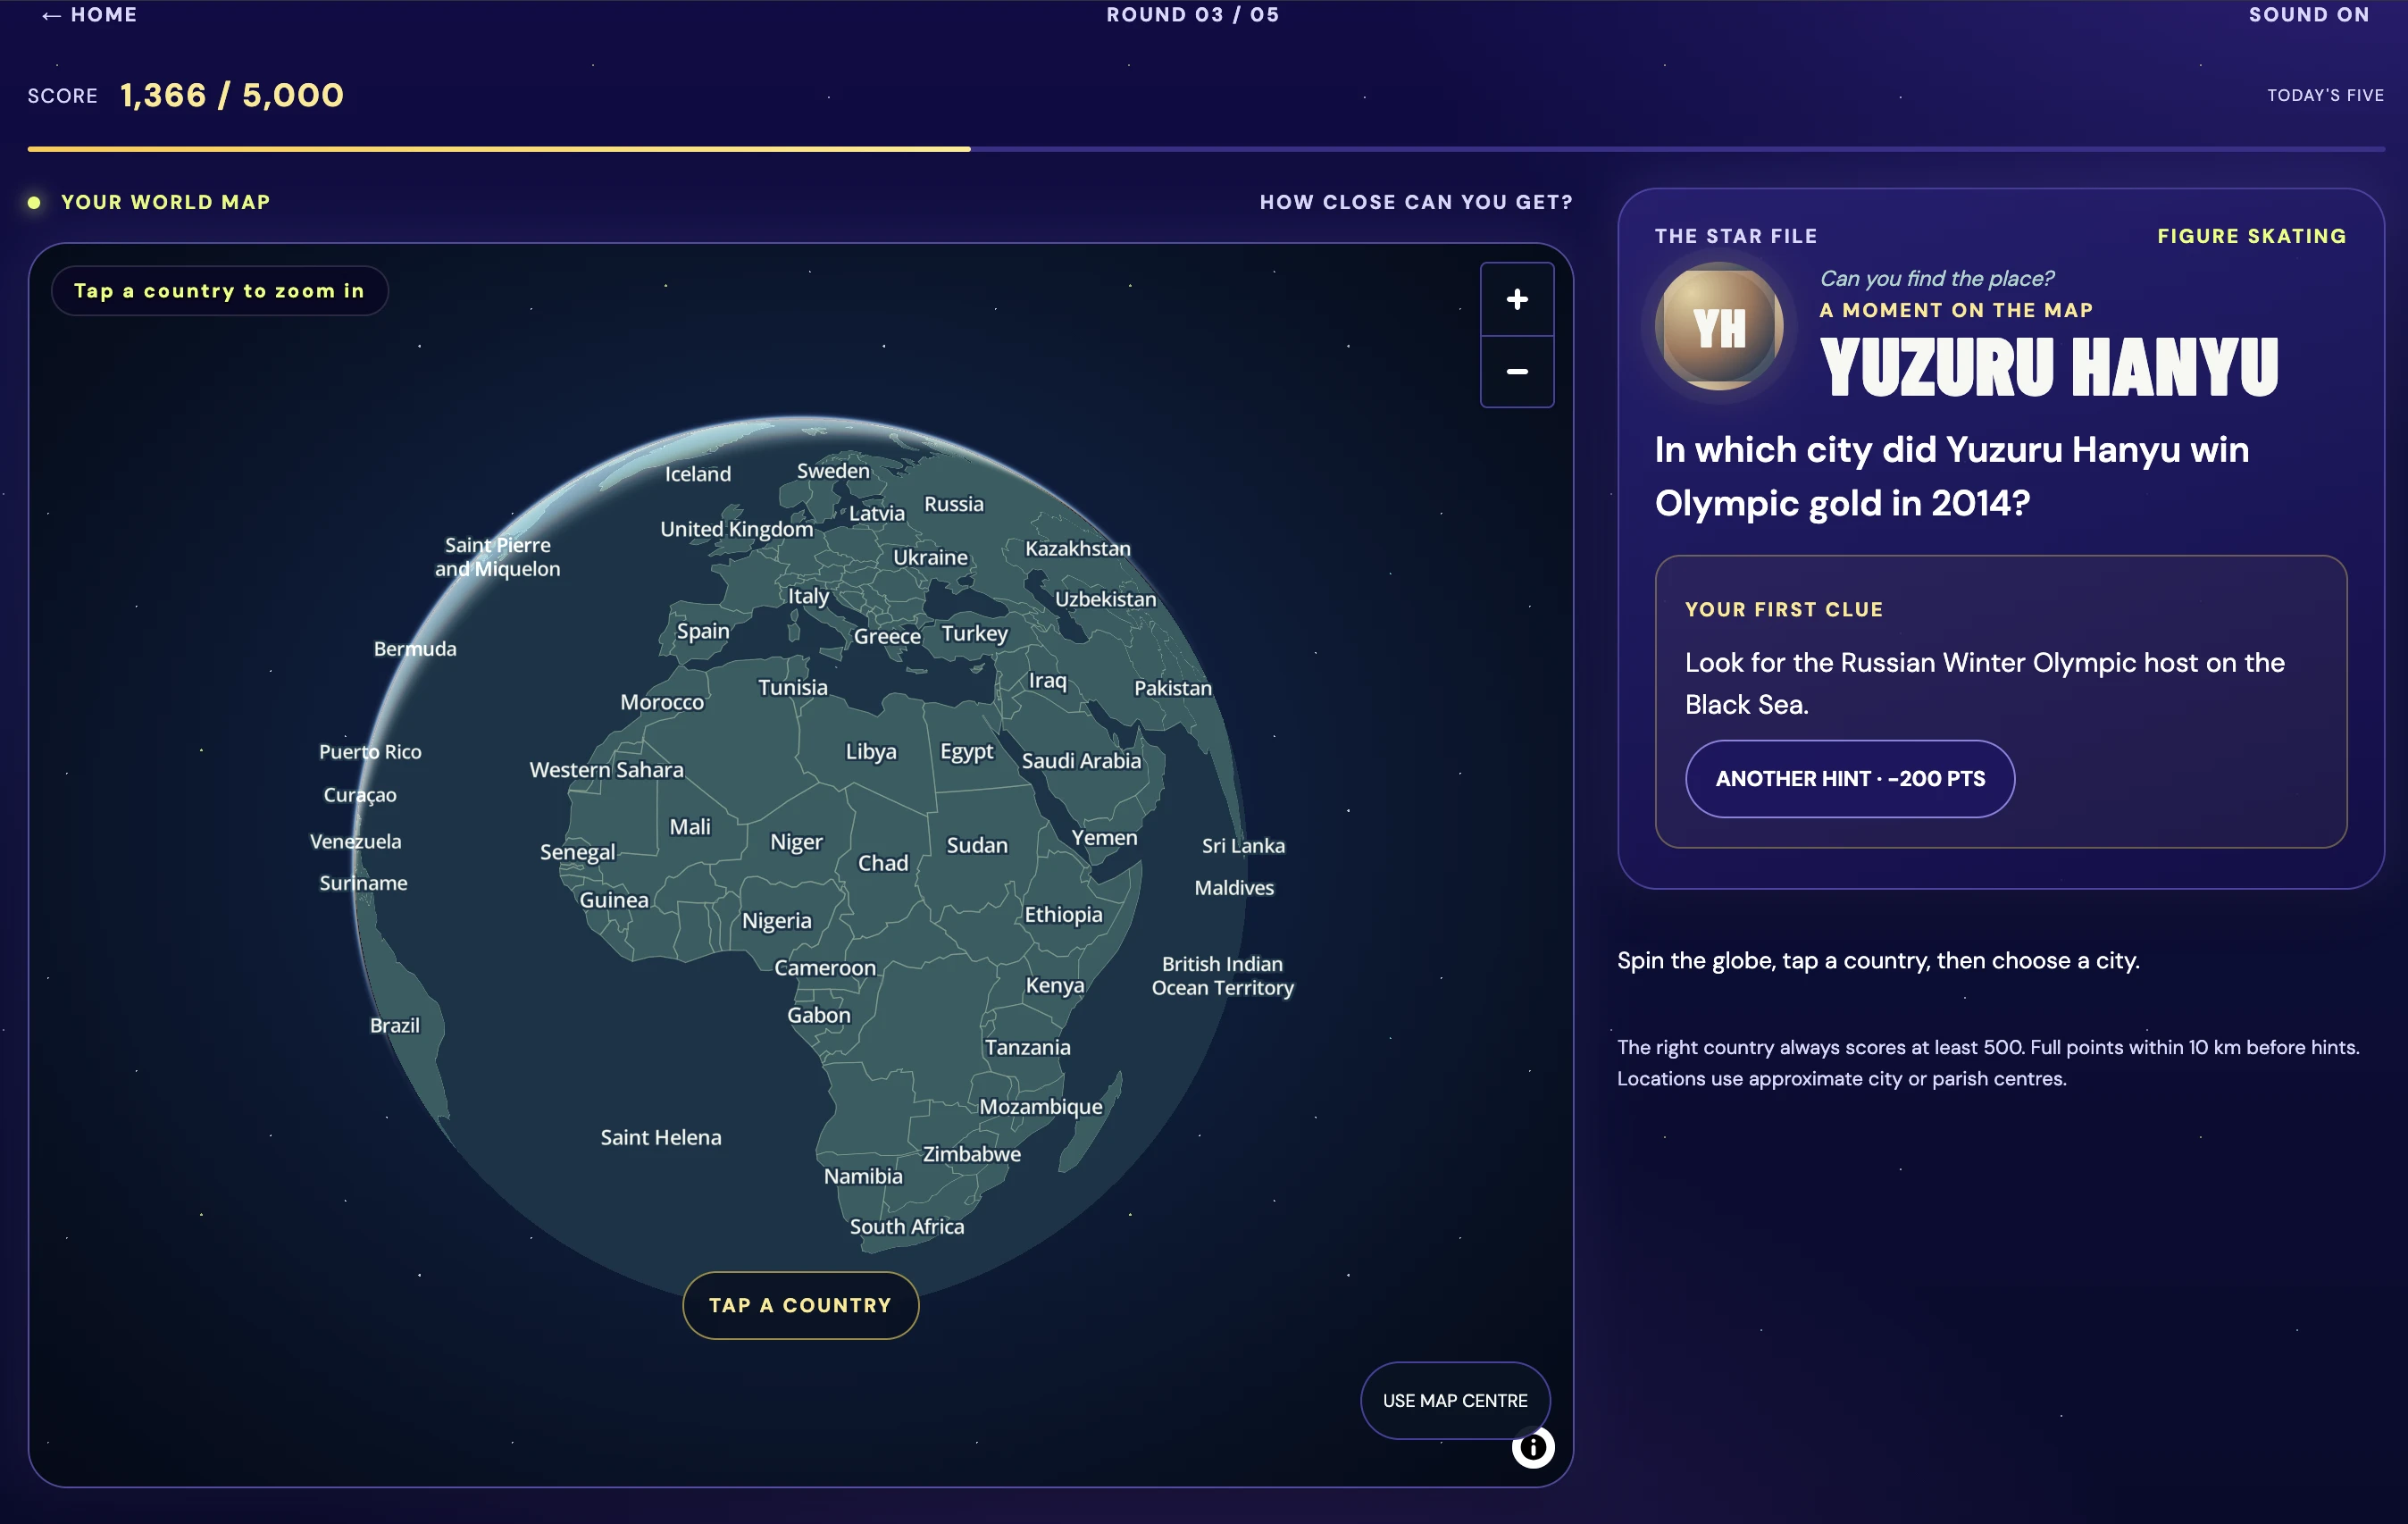The height and width of the screenshot is (1524, 2408).
Task: Tap Mozambique label
Action: [x=1040, y=1106]
